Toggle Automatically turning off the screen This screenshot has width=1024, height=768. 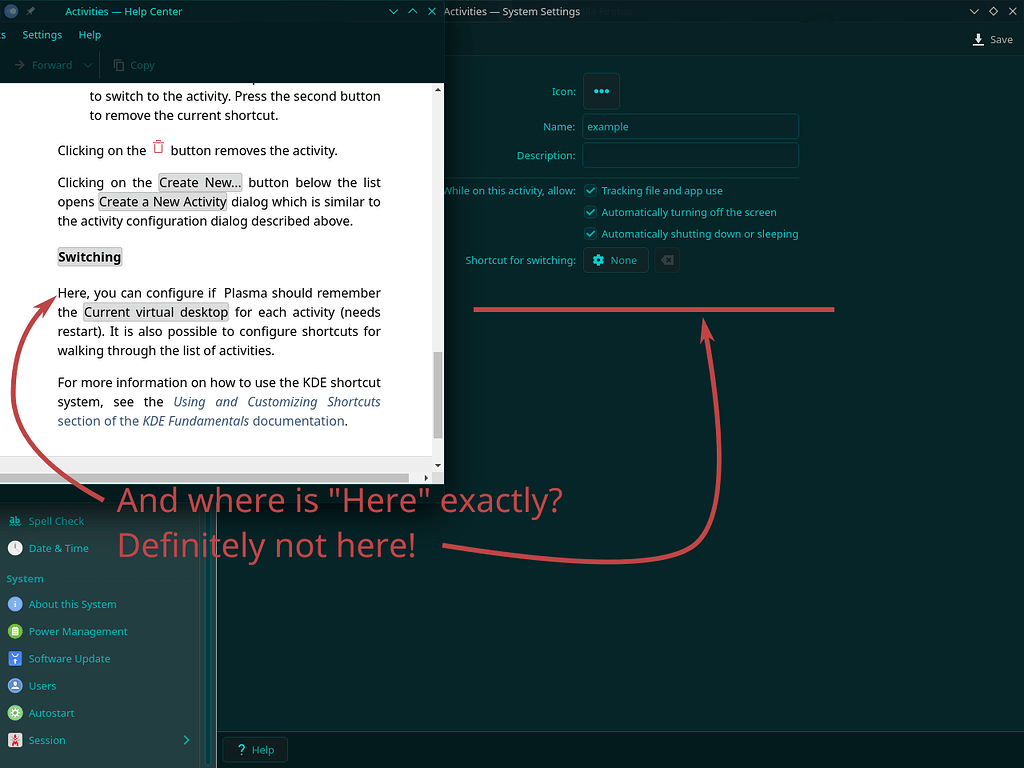coord(590,212)
